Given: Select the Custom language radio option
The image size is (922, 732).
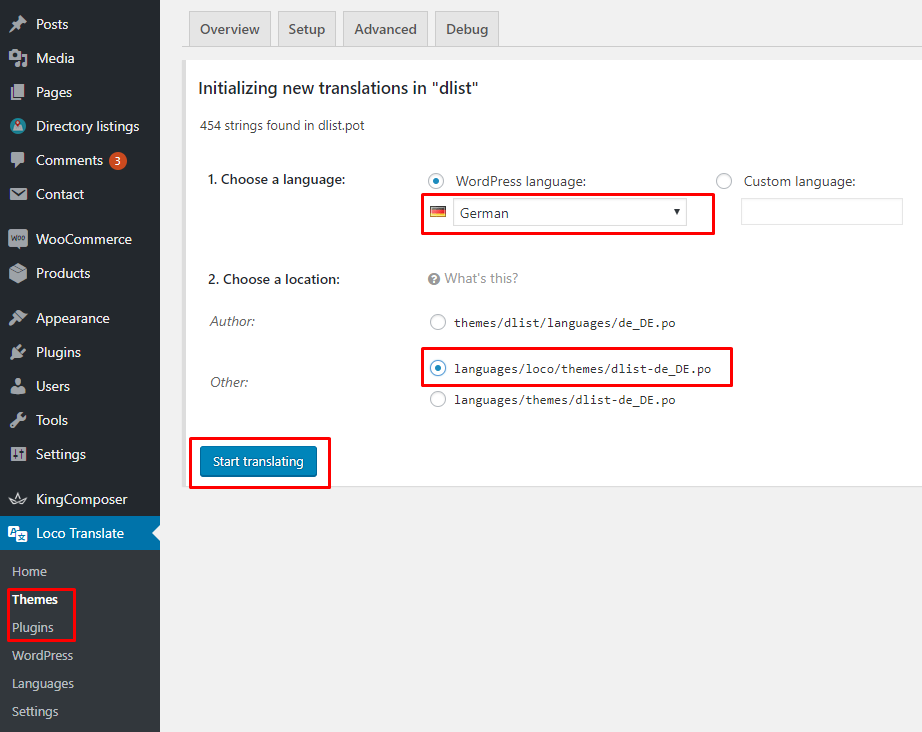Looking at the screenshot, I should click(x=724, y=181).
